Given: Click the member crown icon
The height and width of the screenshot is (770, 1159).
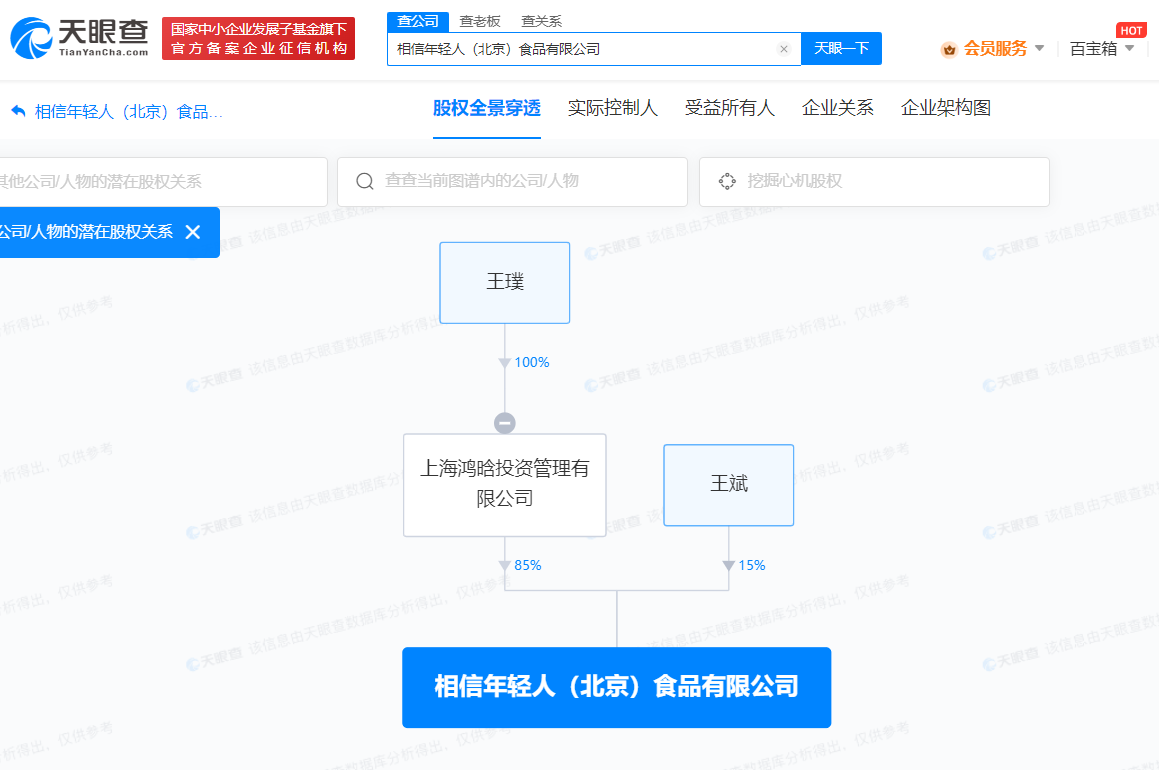Looking at the screenshot, I should (x=949, y=49).
